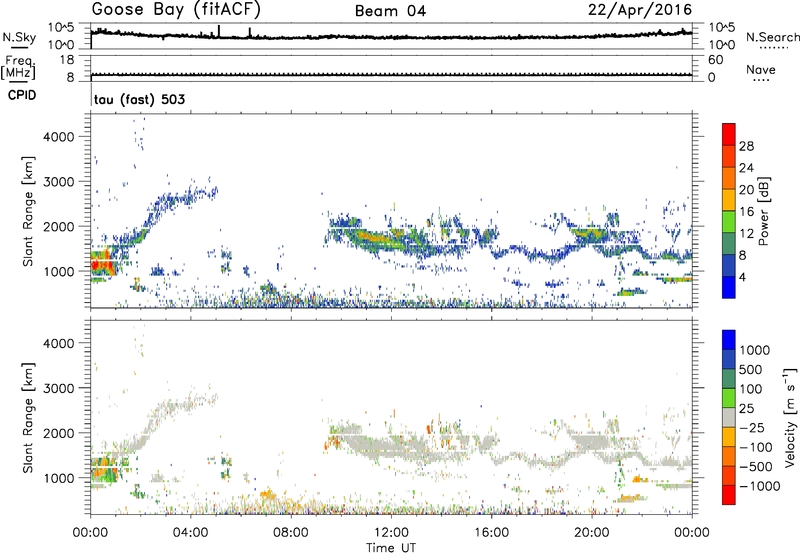Click the 'Beam 04' label
The image size is (800, 554).
[x=390, y=11]
